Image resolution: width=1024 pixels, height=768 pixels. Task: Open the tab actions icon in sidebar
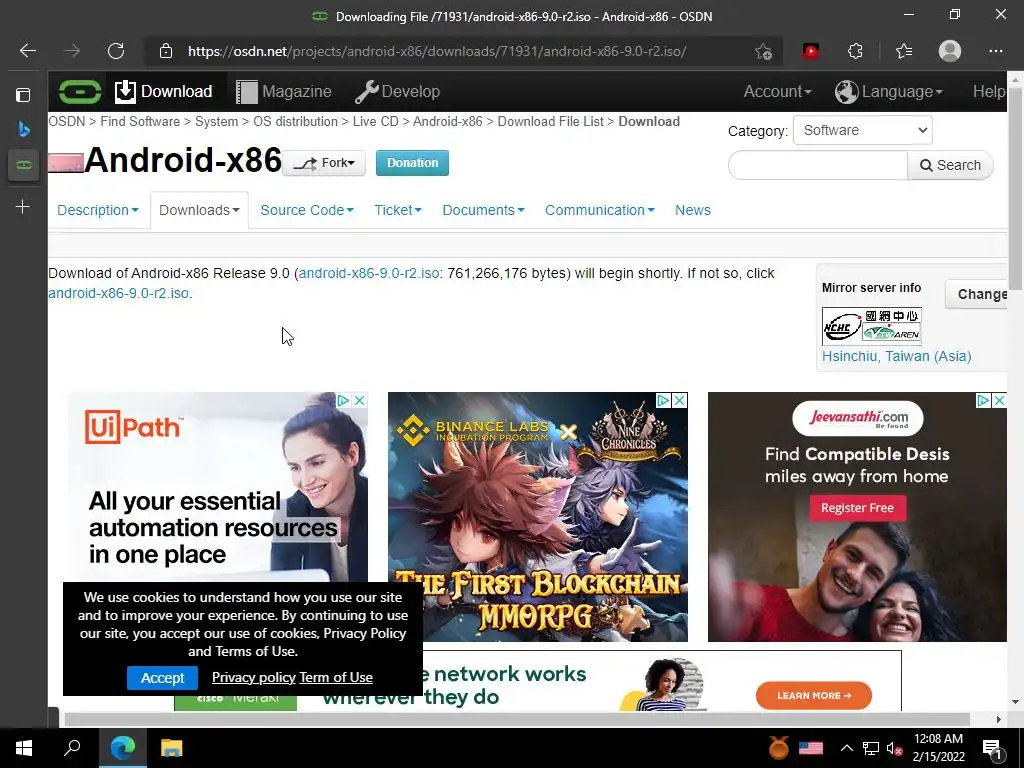tap(23, 95)
